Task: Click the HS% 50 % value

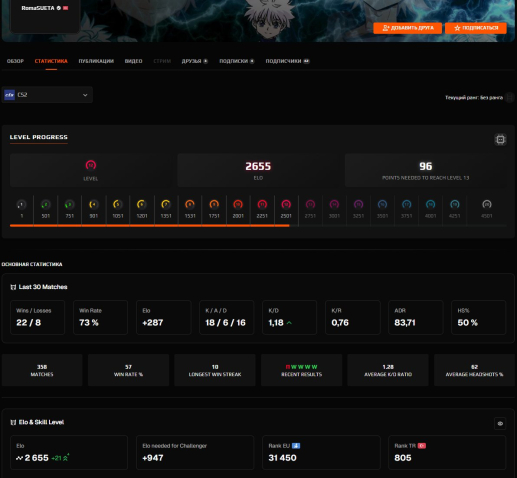Action: pyautogui.click(x=467, y=323)
